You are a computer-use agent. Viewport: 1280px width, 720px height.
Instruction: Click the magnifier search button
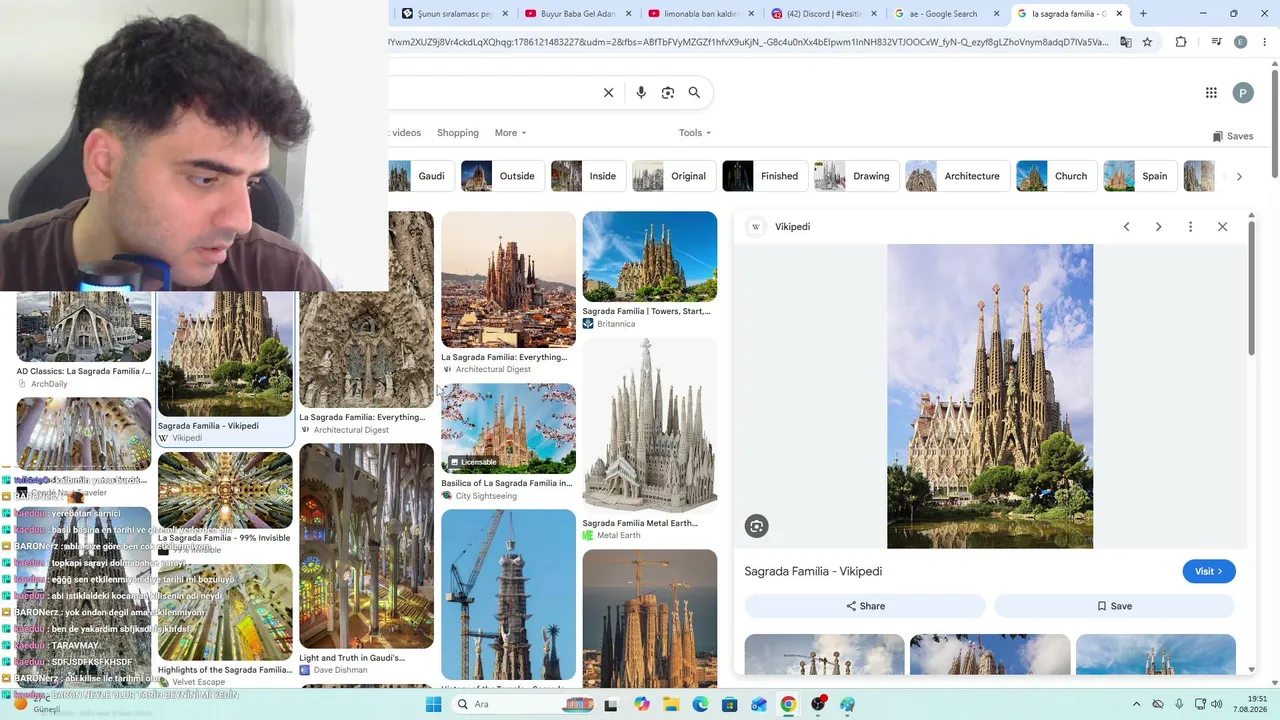click(x=694, y=93)
